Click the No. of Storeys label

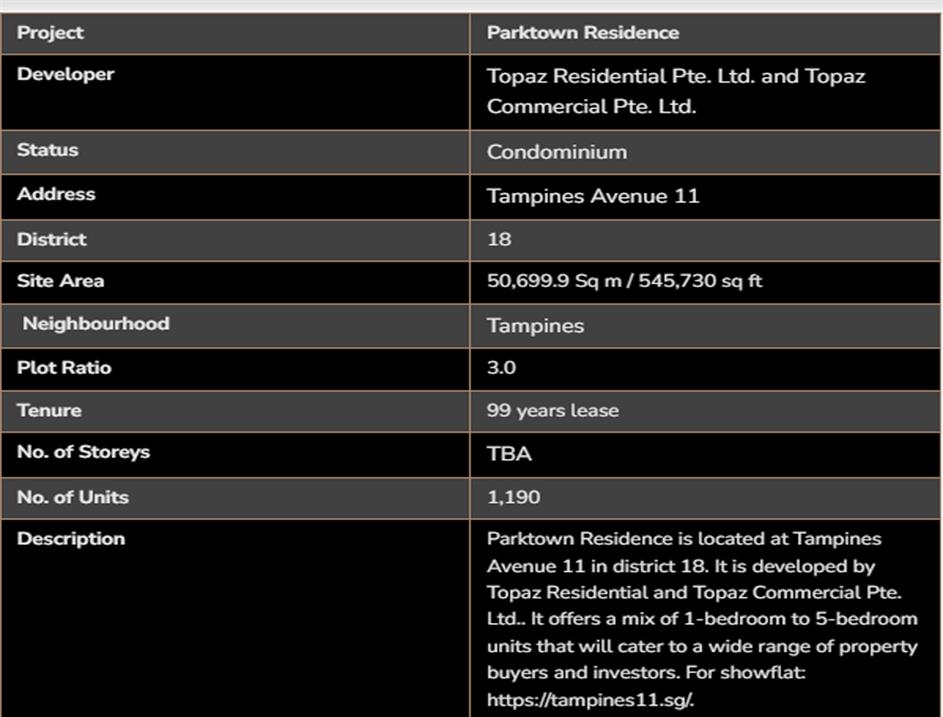[83, 452]
